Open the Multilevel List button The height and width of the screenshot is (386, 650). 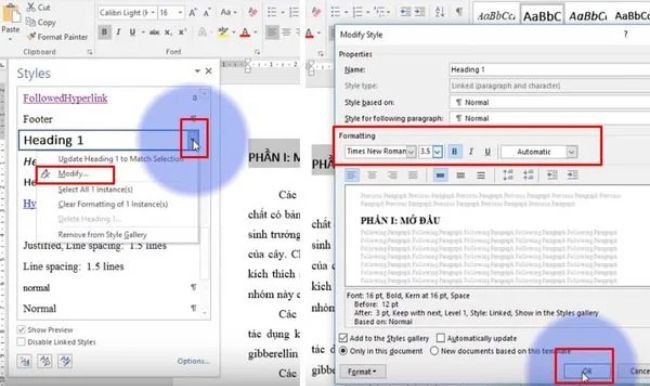pyautogui.click(x=381, y=12)
